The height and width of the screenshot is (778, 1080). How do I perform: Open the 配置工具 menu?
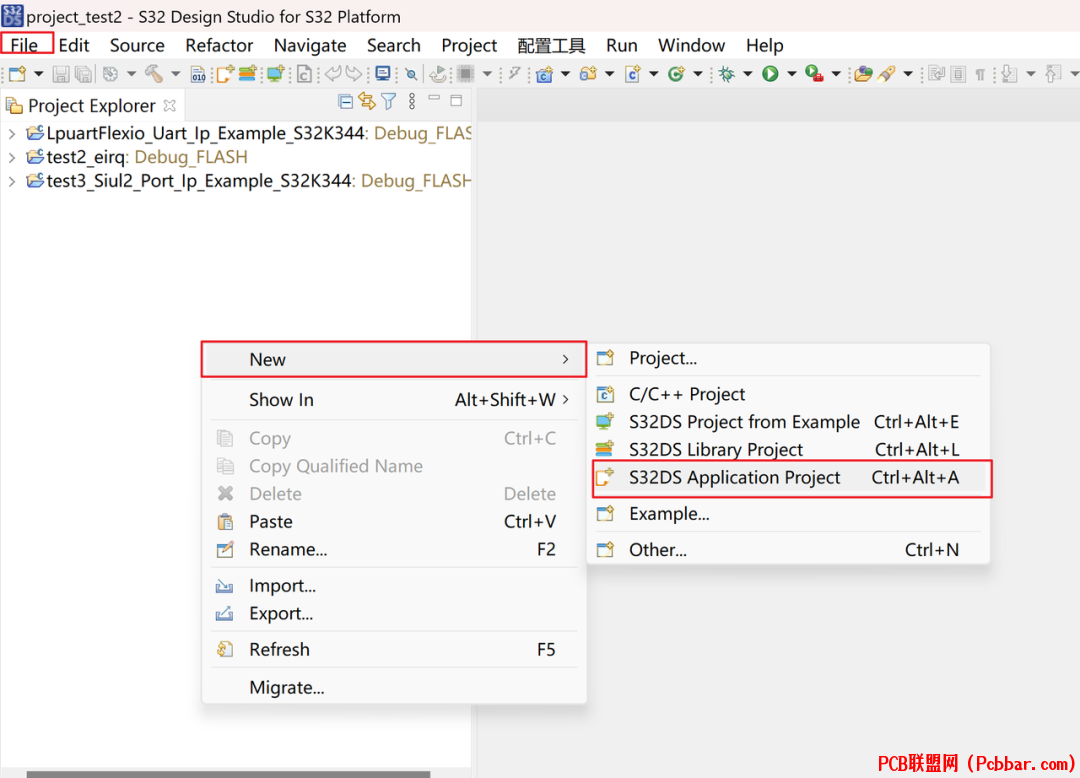coord(551,45)
